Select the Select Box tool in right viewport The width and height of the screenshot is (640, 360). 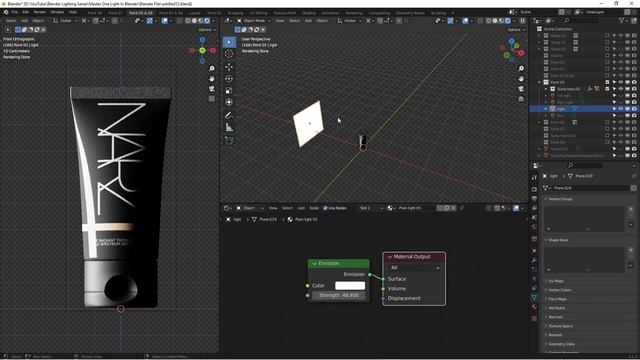pyautogui.click(x=229, y=42)
